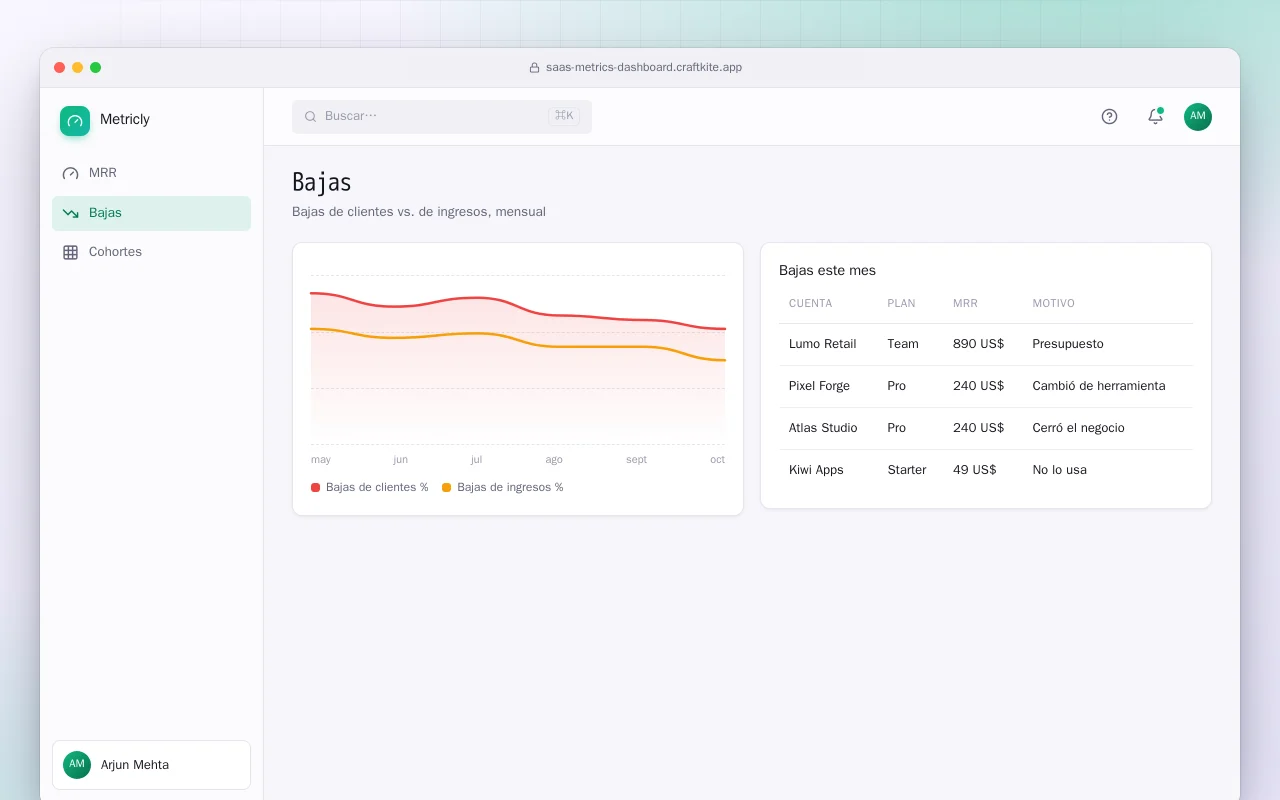1280x800 pixels.
Task: Click the 890 US$ value
Action: click(x=978, y=344)
